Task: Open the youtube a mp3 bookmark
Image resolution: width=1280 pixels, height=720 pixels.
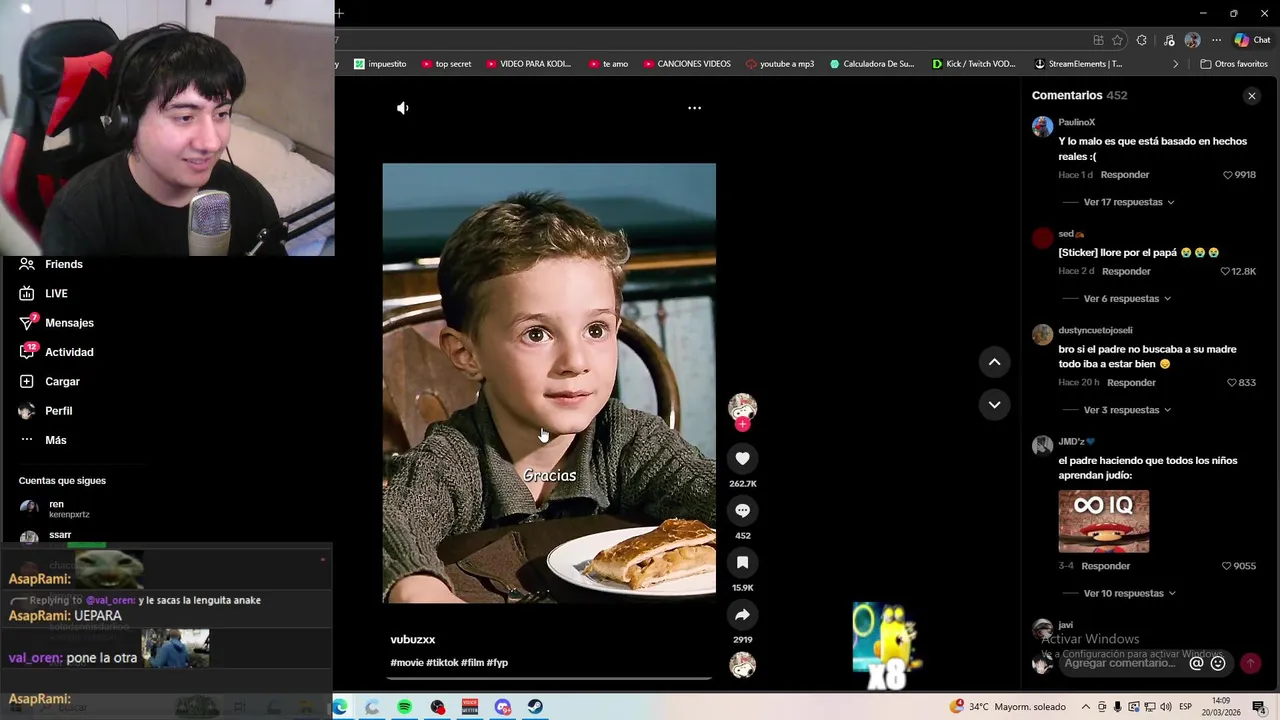Action: [780, 64]
